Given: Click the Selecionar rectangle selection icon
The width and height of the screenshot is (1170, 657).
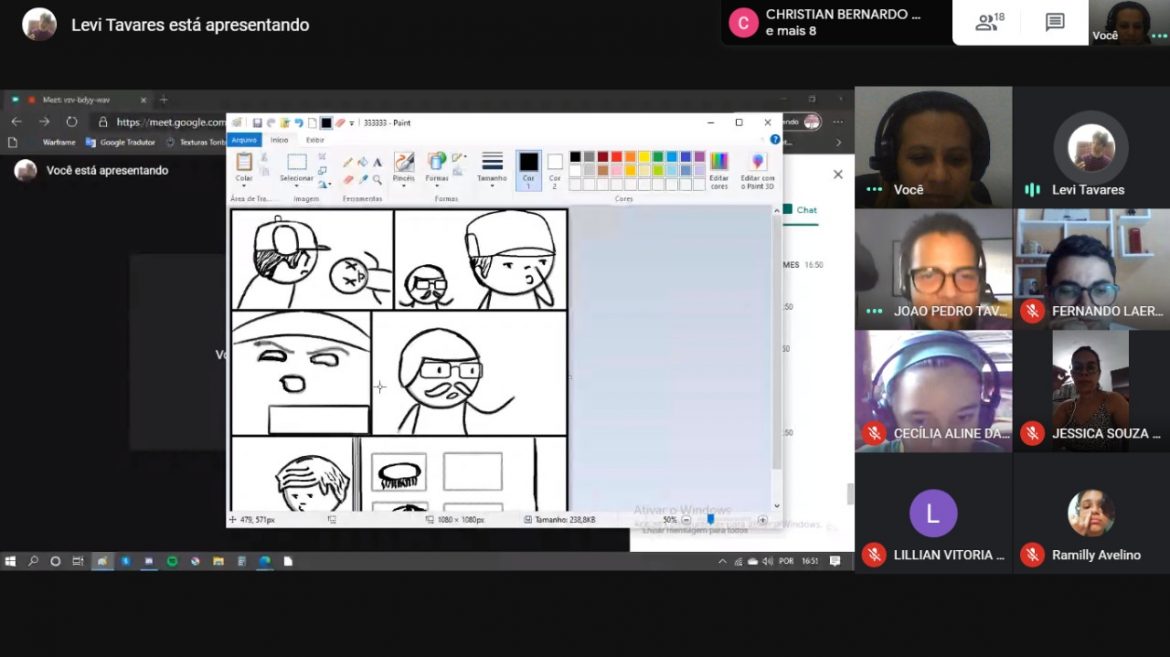Looking at the screenshot, I should [x=297, y=162].
